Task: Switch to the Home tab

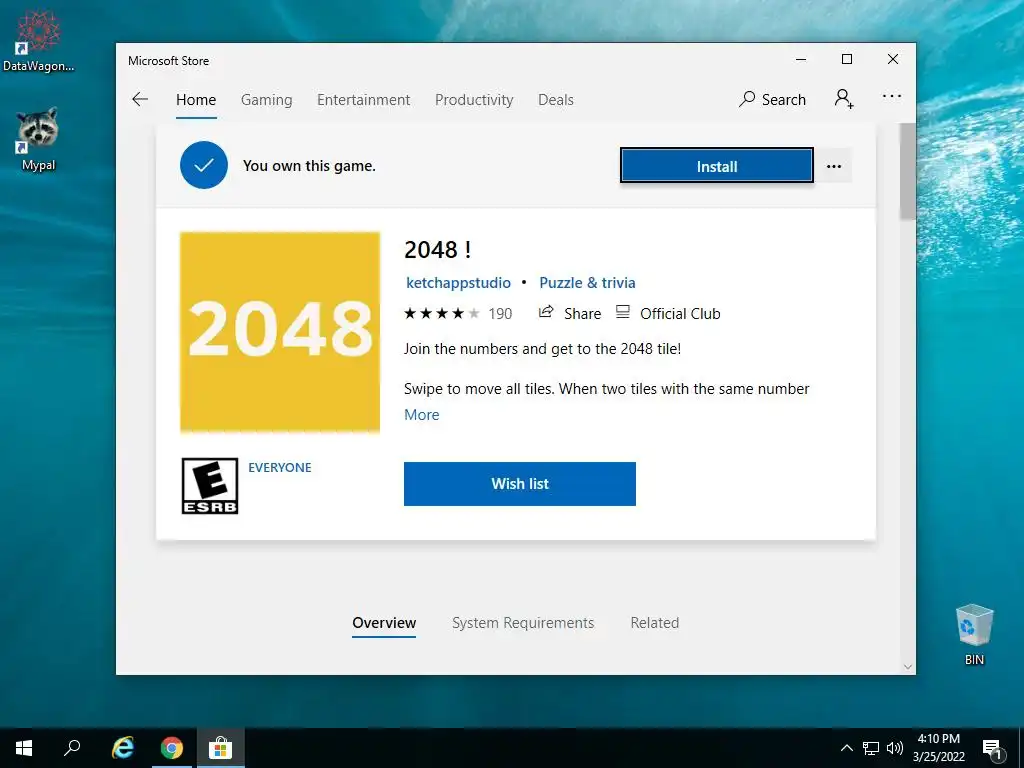Action: point(196,100)
